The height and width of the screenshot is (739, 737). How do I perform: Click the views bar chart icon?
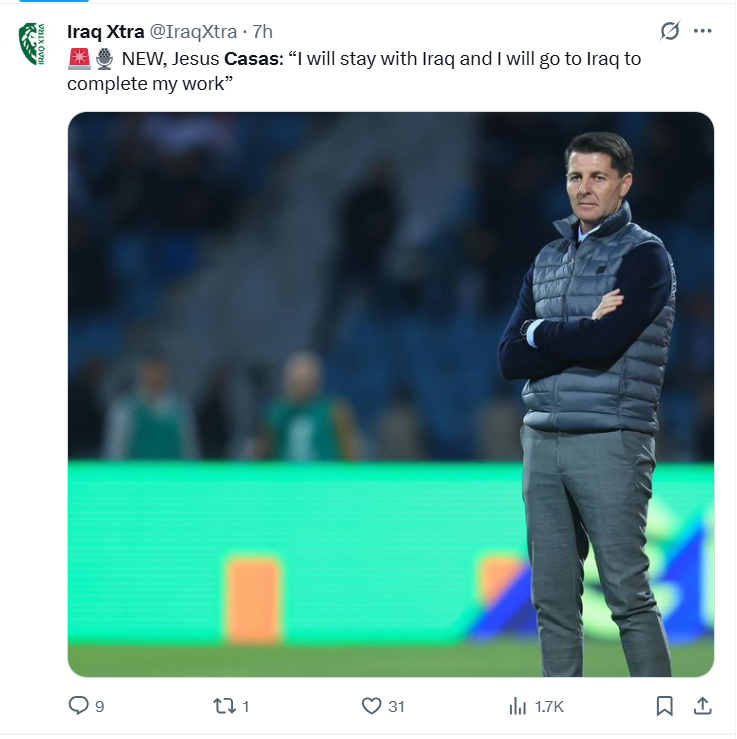click(x=518, y=706)
